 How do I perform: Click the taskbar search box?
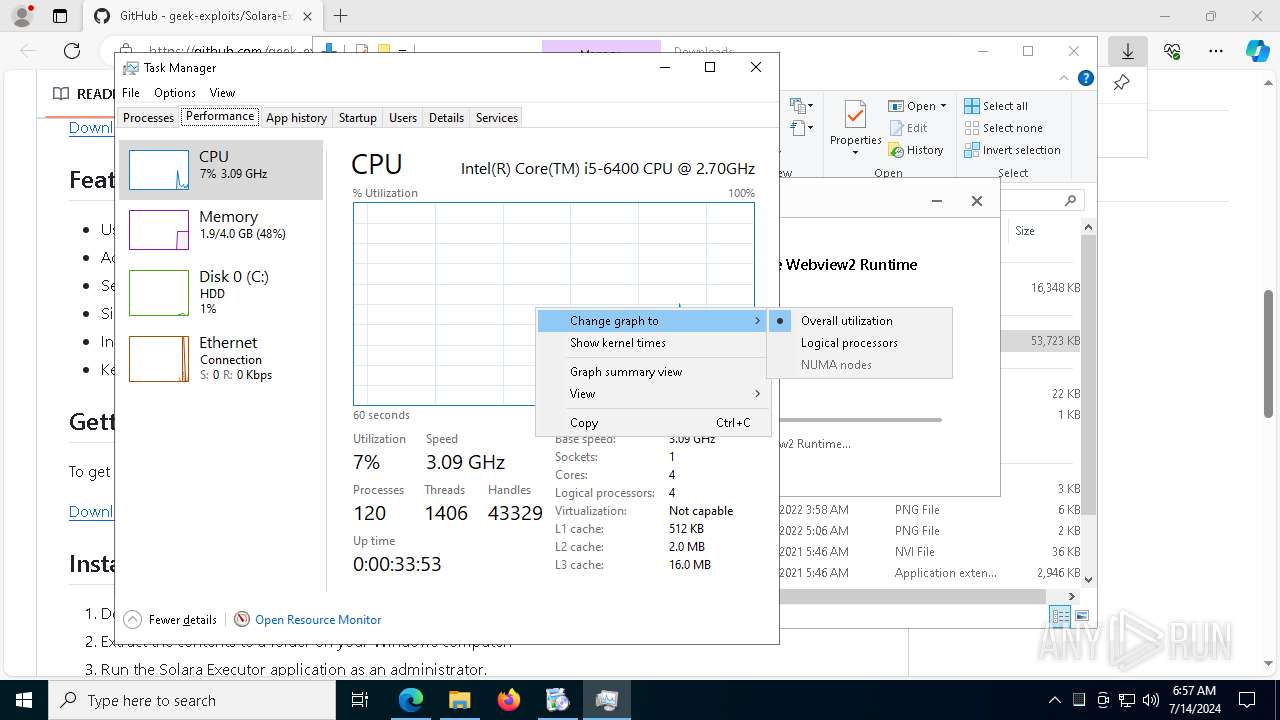[192, 700]
